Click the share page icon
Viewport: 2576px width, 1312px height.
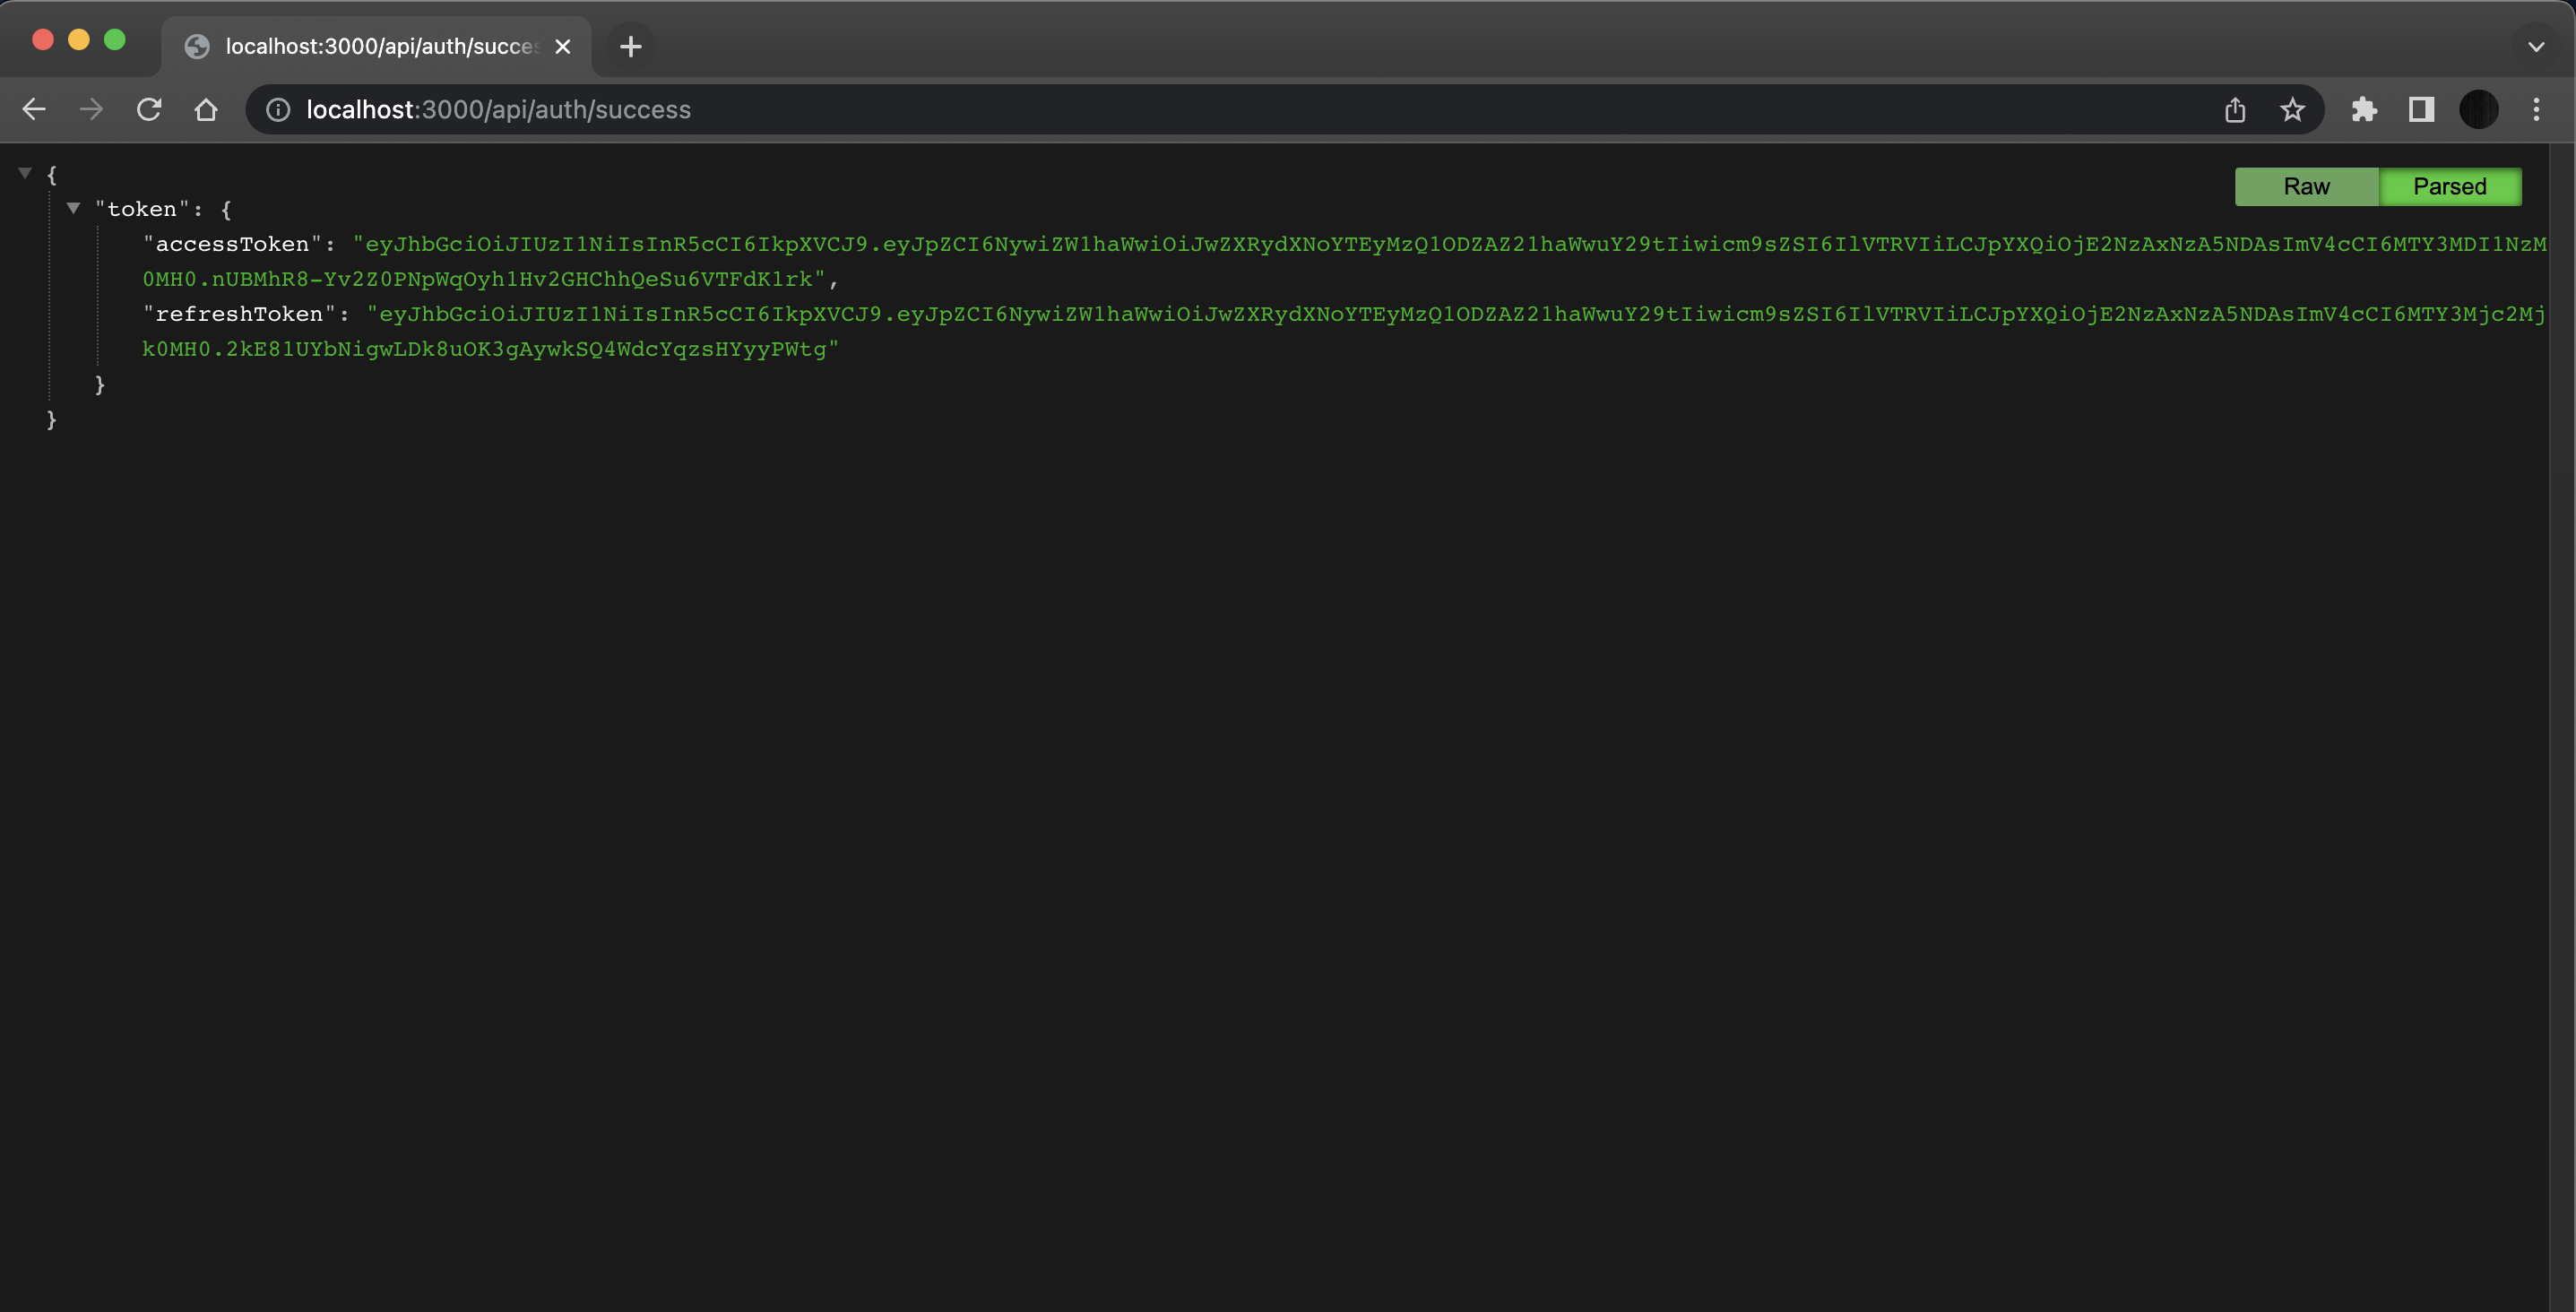pos(2235,110)
